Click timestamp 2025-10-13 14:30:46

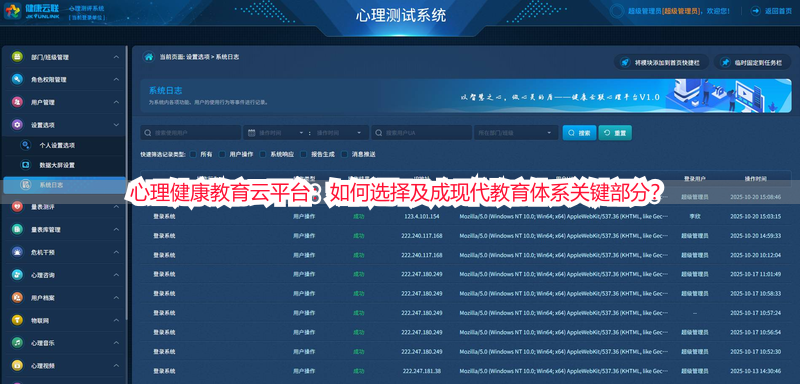[755, 370]
